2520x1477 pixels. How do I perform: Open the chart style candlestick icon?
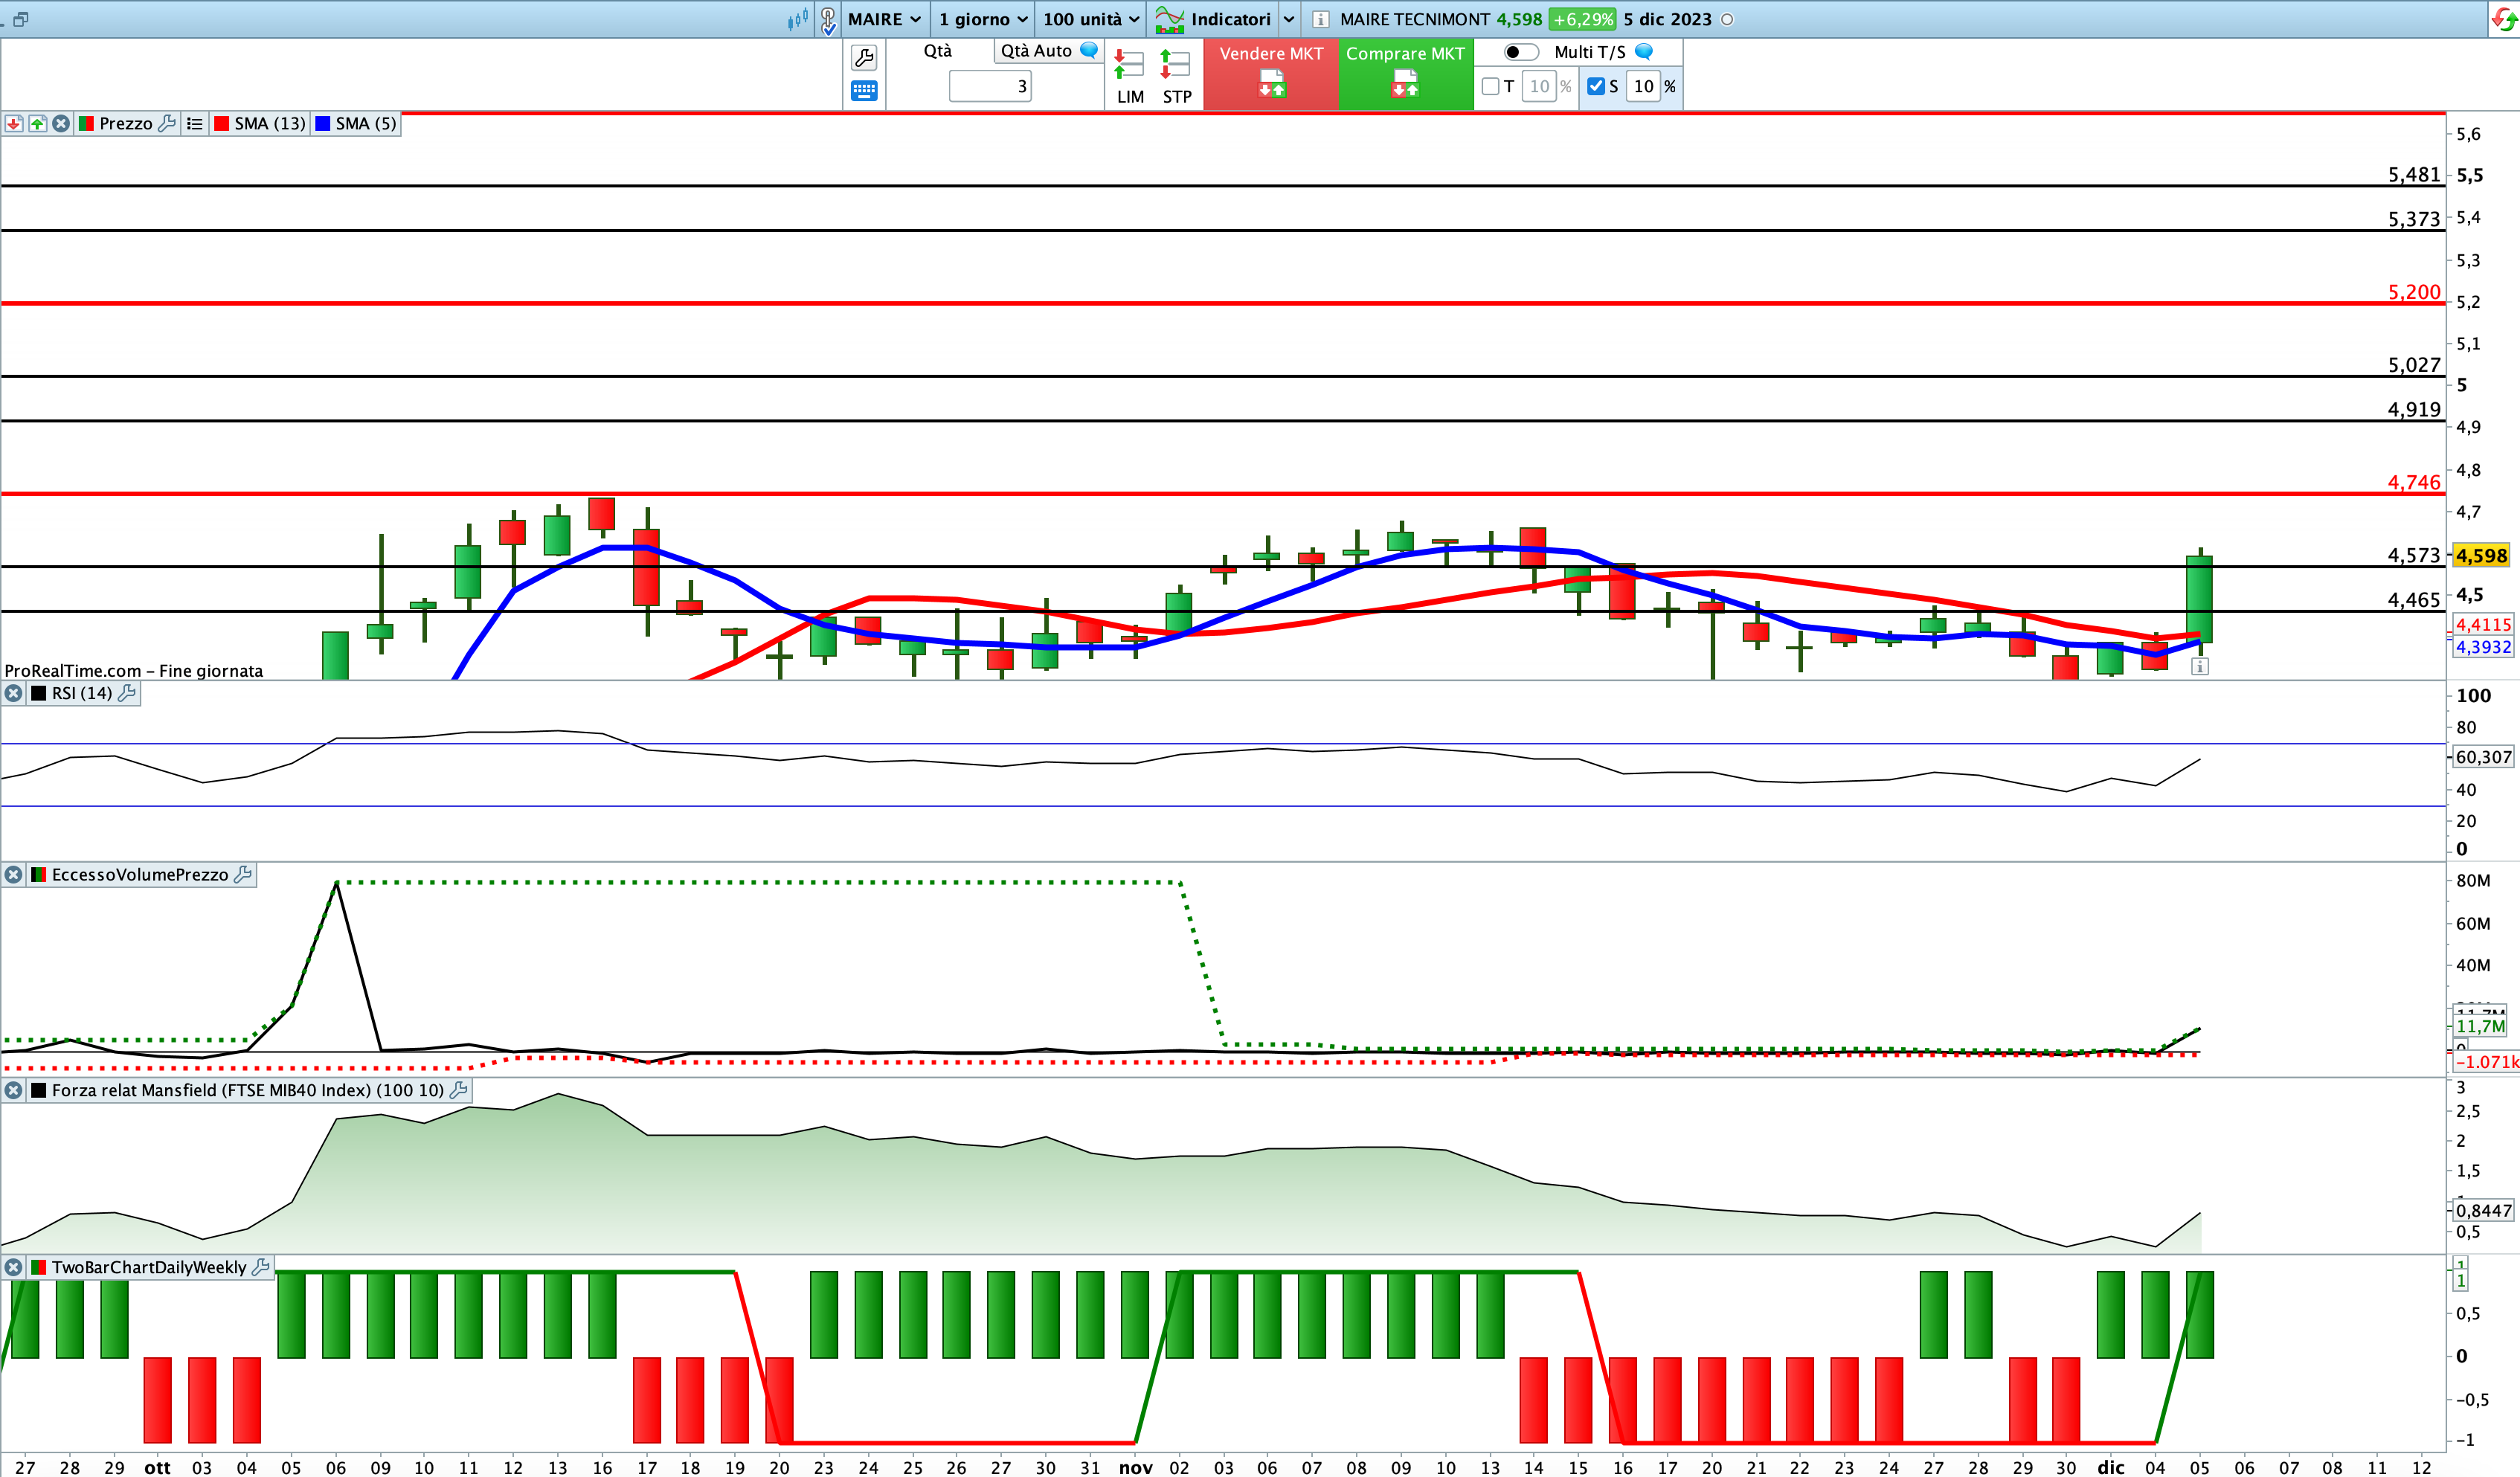[x=797, y=19]
